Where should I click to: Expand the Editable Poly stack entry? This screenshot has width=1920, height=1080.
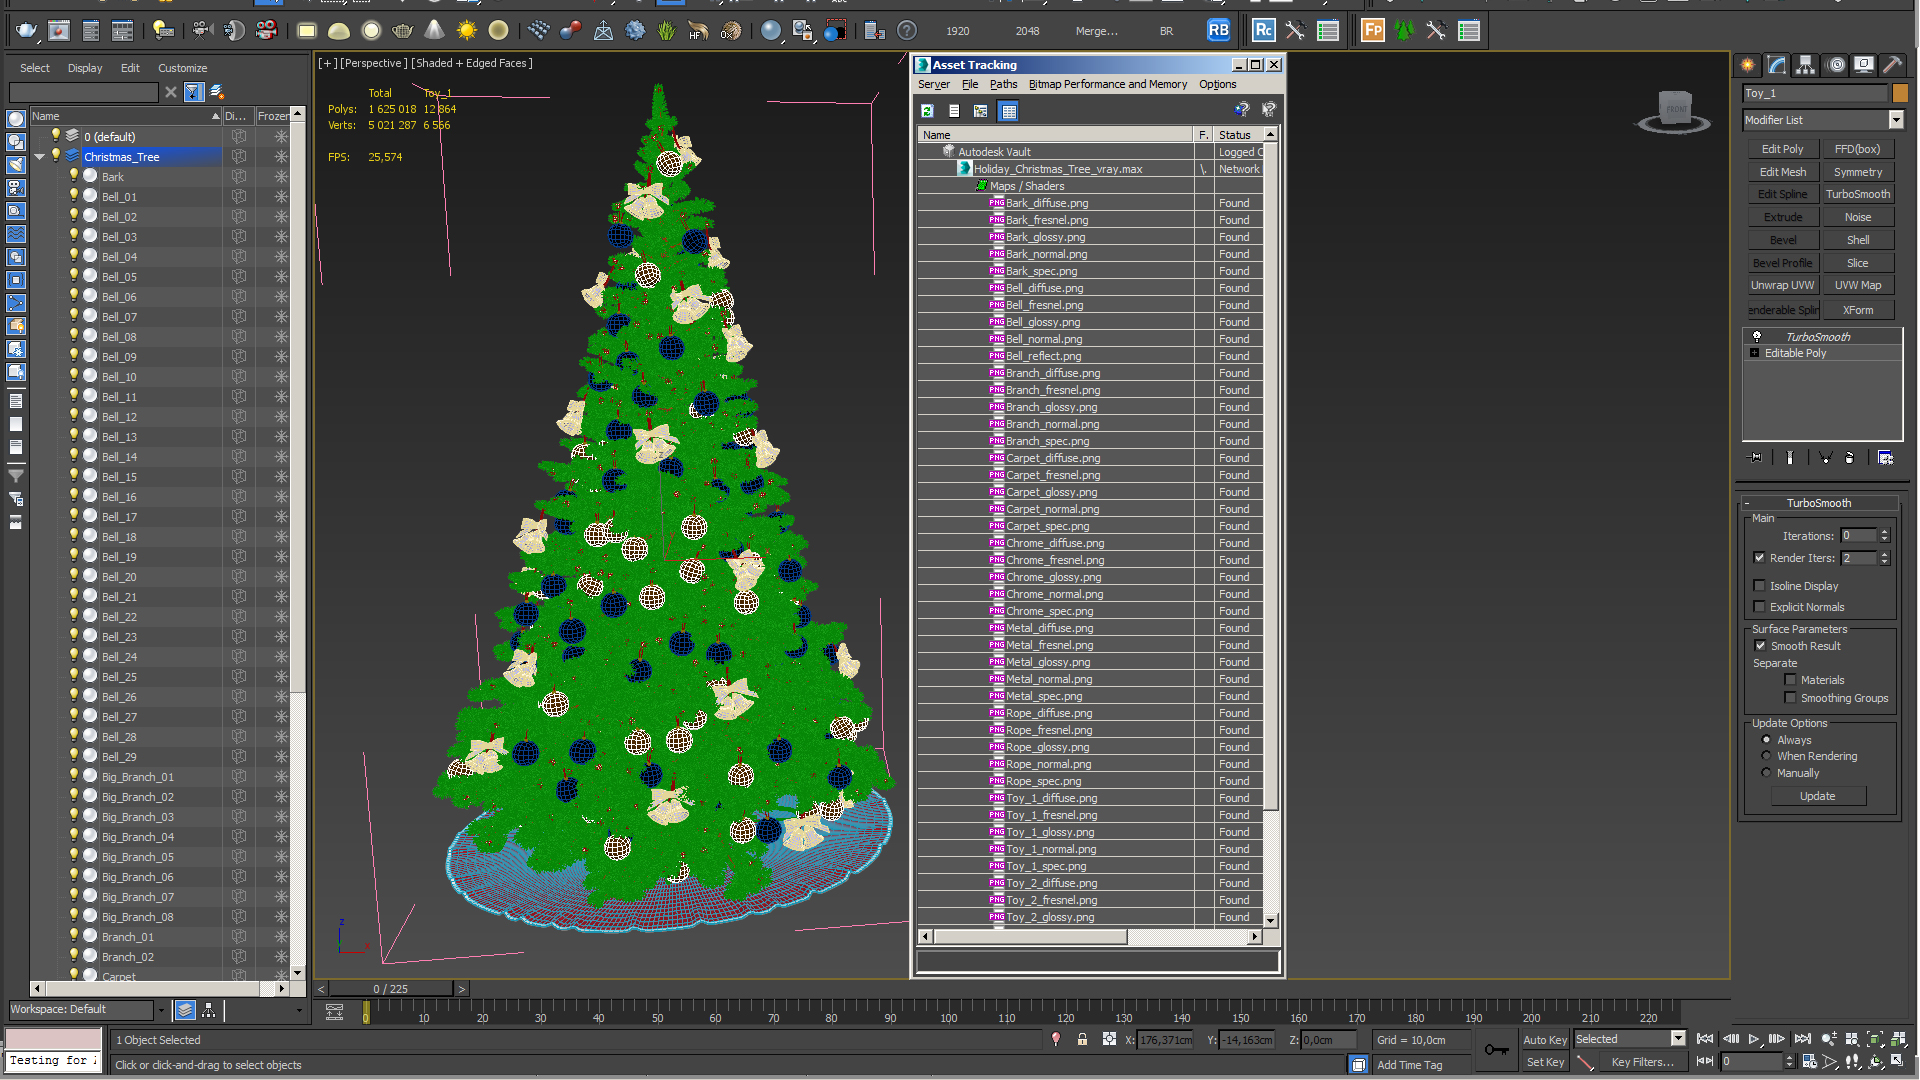pyautogui.click(x=1755, y=353)
